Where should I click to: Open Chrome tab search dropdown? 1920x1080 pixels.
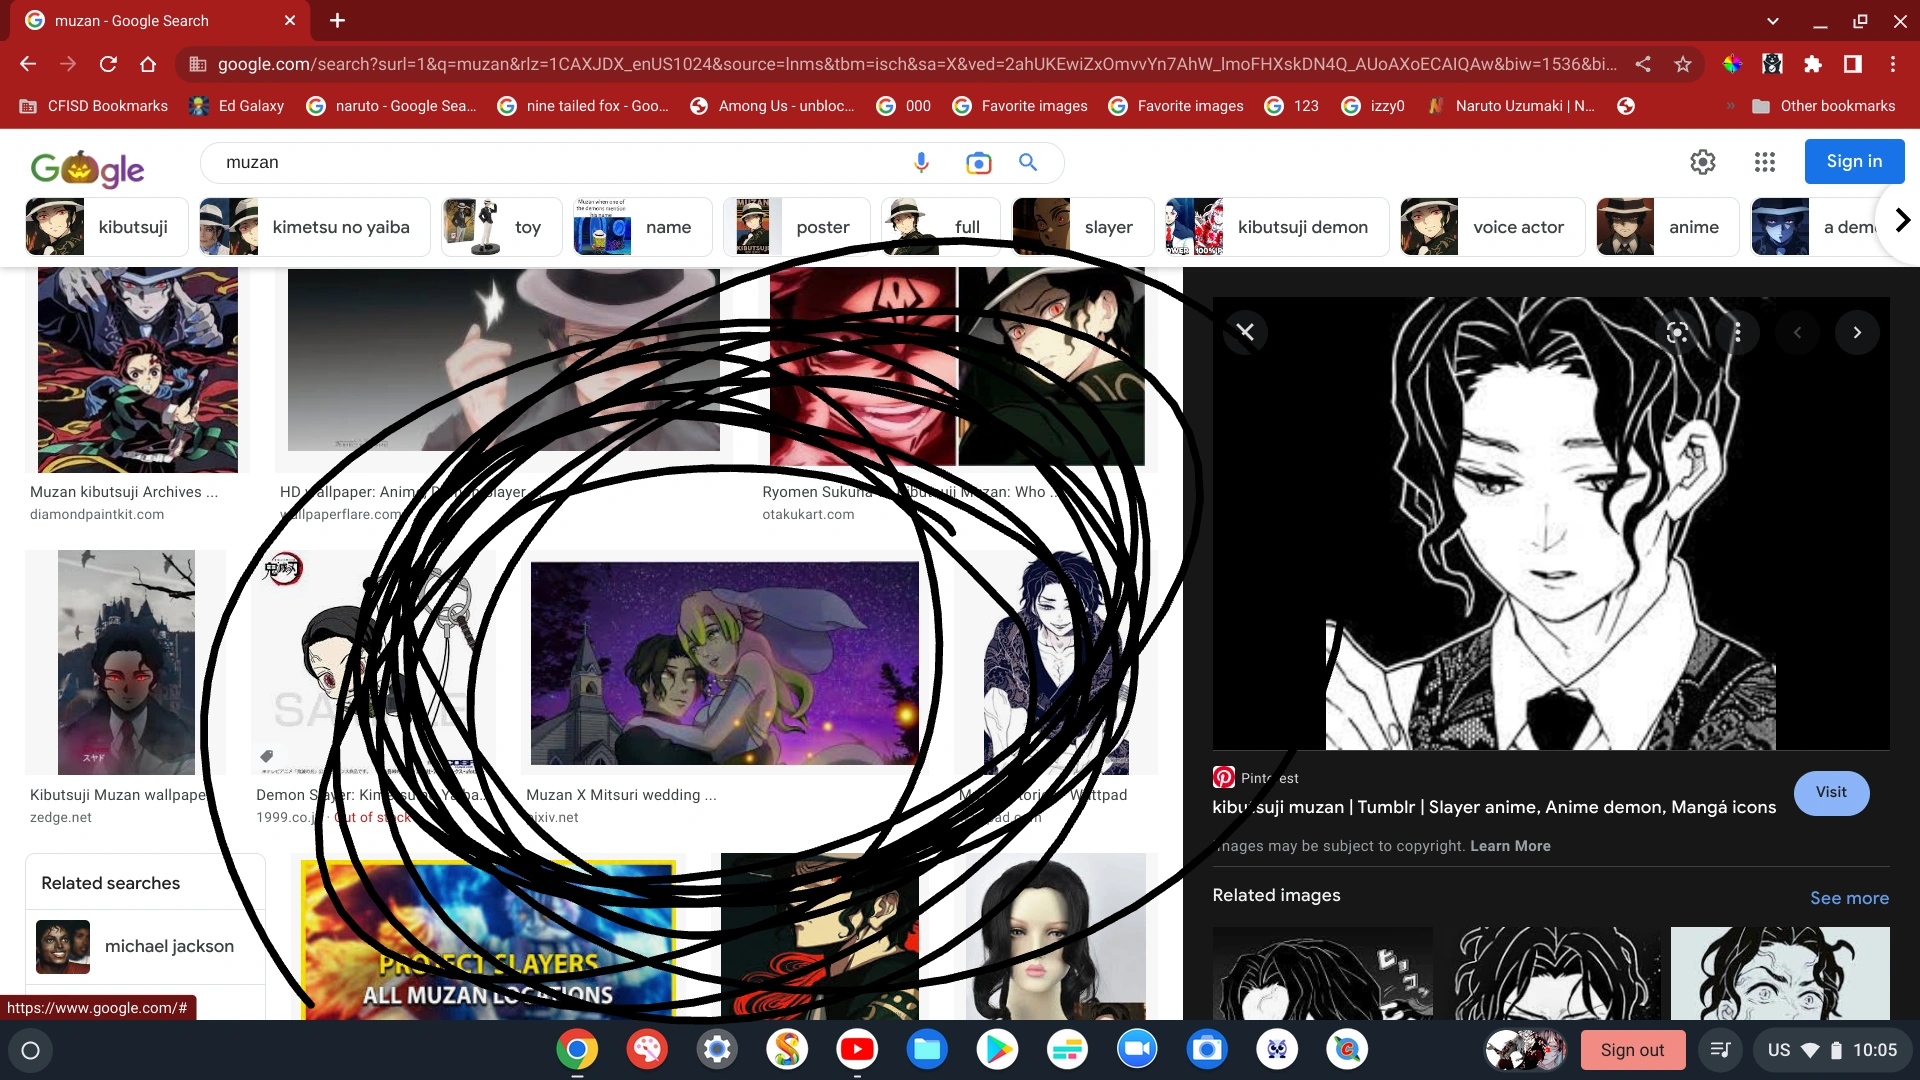pos(1772,20)
